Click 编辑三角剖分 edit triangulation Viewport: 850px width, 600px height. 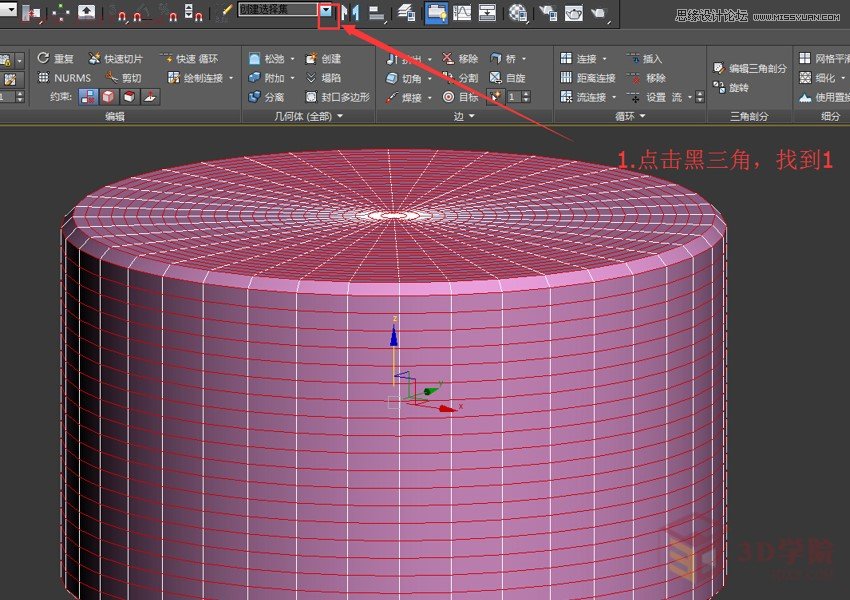[750, 68]
